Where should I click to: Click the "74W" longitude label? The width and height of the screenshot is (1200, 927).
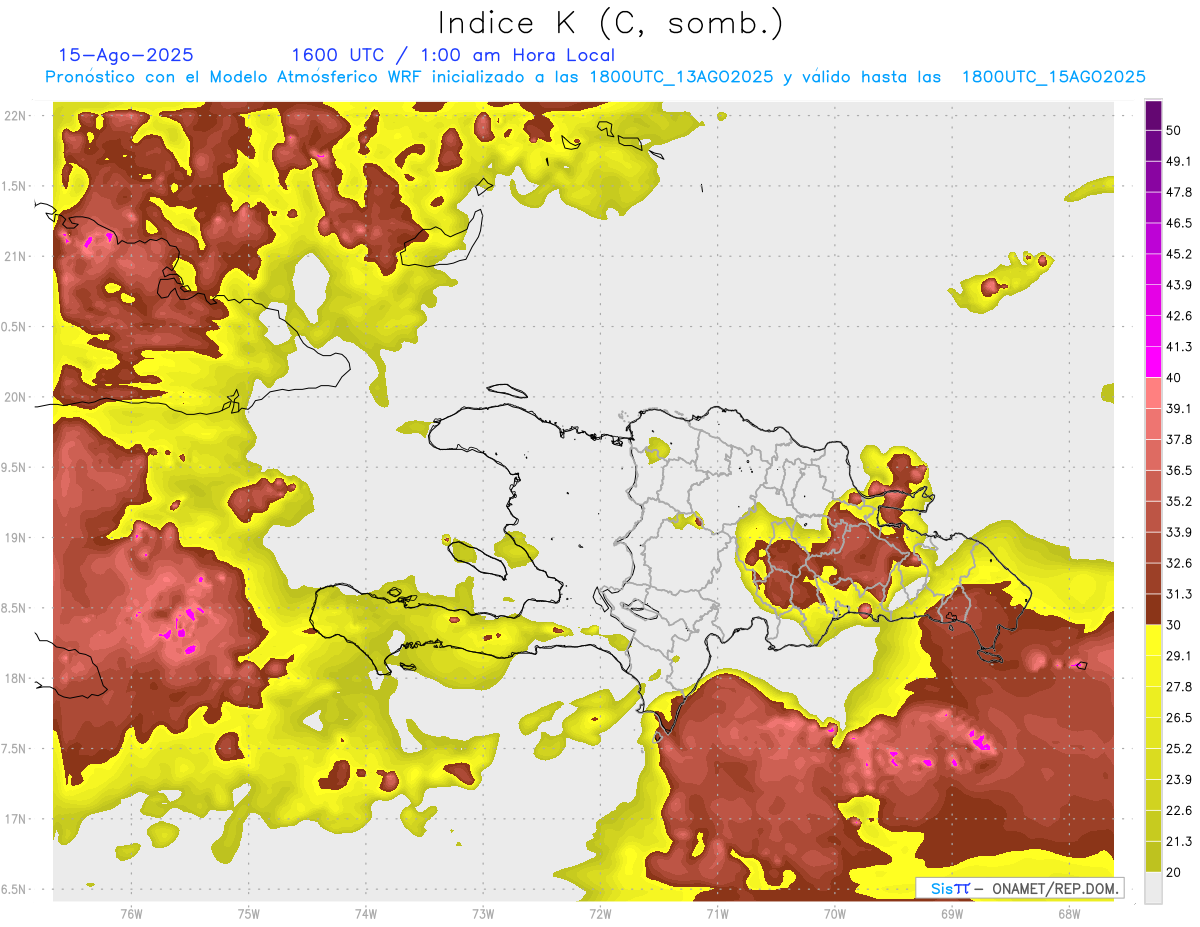pyautogui.click(x=366, y=913)
